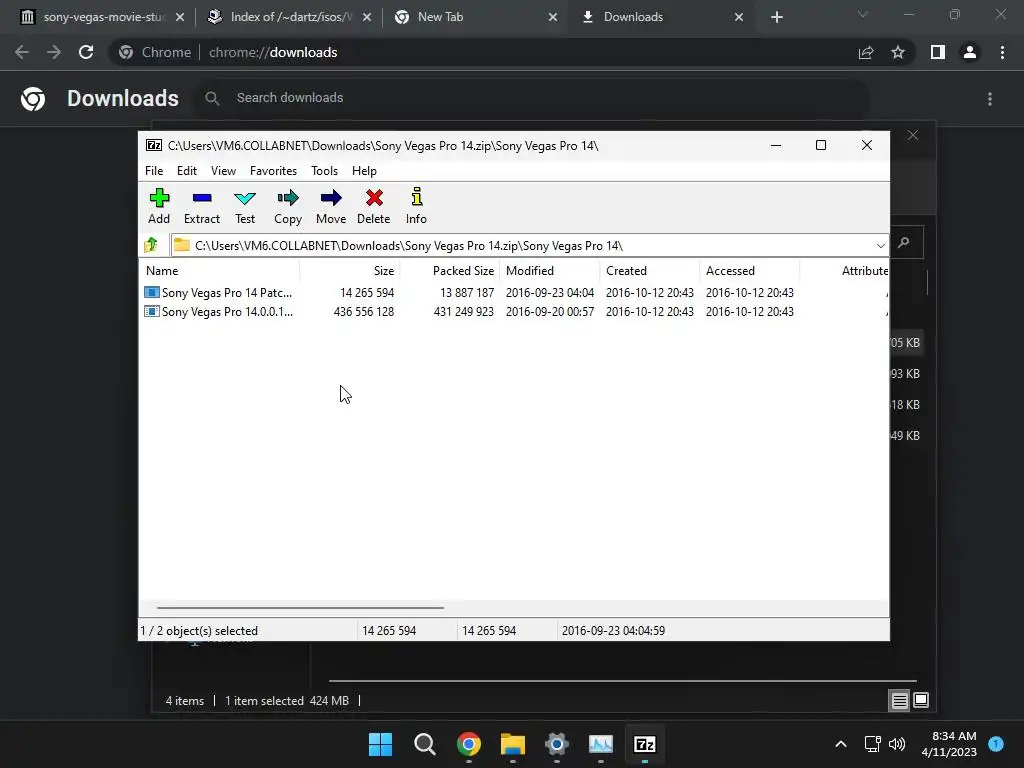Sort by Packed Size column header
The width and height of the screenshot is (1024, 768).
(x=450, y=270)
